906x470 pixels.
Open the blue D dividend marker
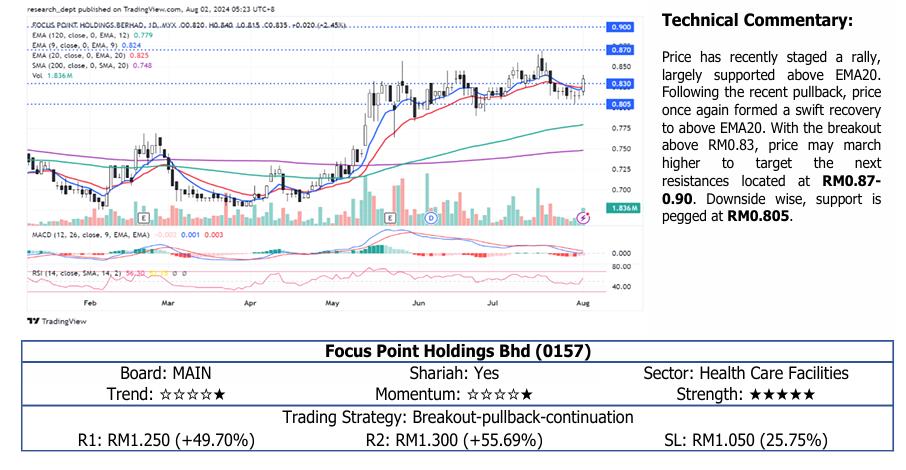[431, 217]
